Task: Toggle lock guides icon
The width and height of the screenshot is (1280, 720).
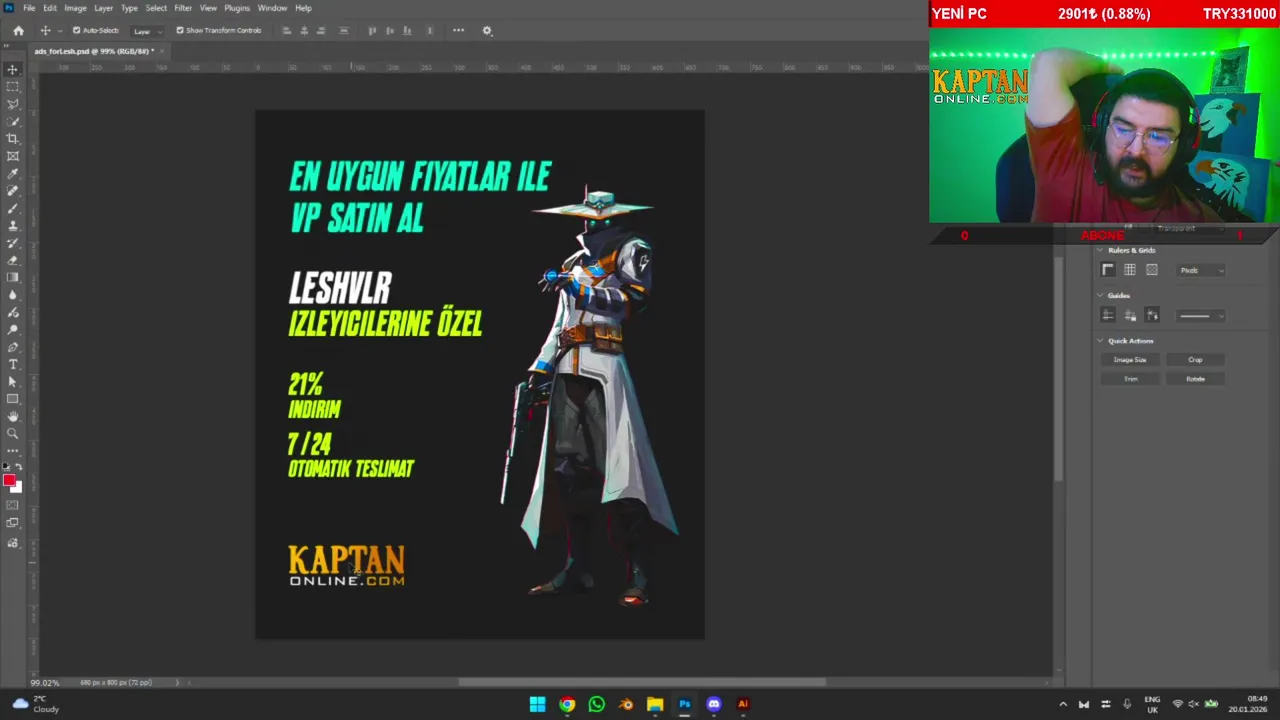Action: point(1130,315)
